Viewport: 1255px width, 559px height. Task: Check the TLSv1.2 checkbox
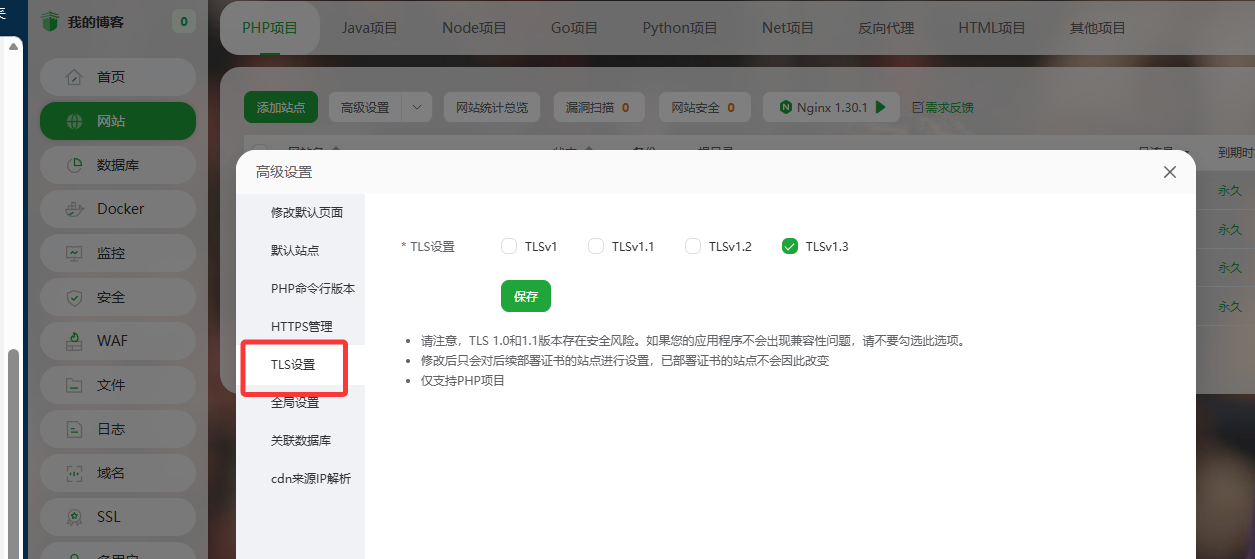tap(693, 246)
